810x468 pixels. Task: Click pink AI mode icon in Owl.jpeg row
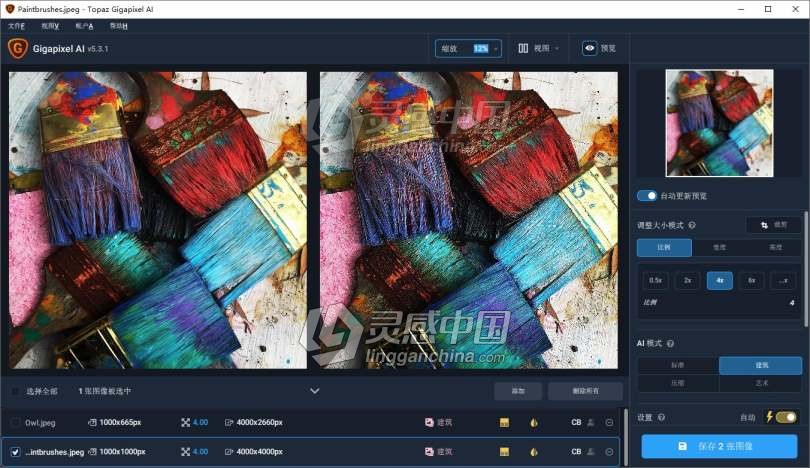pos(429,423)
